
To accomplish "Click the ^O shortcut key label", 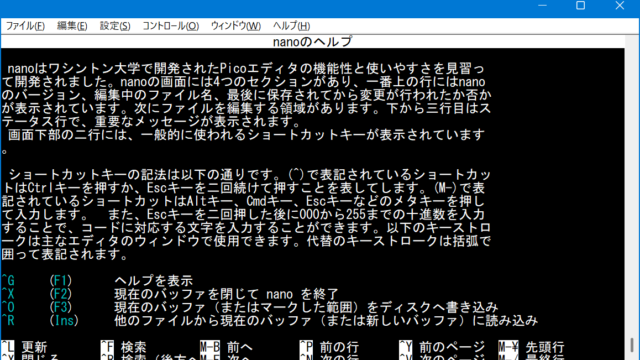I will click(x=8, y=307).
